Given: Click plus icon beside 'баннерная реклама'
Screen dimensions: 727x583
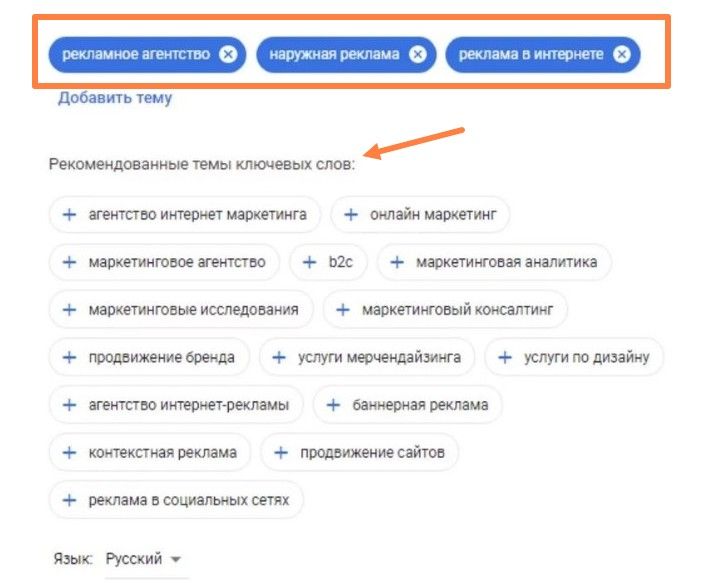Looking at the screenshot, I should tap(333, 405).
